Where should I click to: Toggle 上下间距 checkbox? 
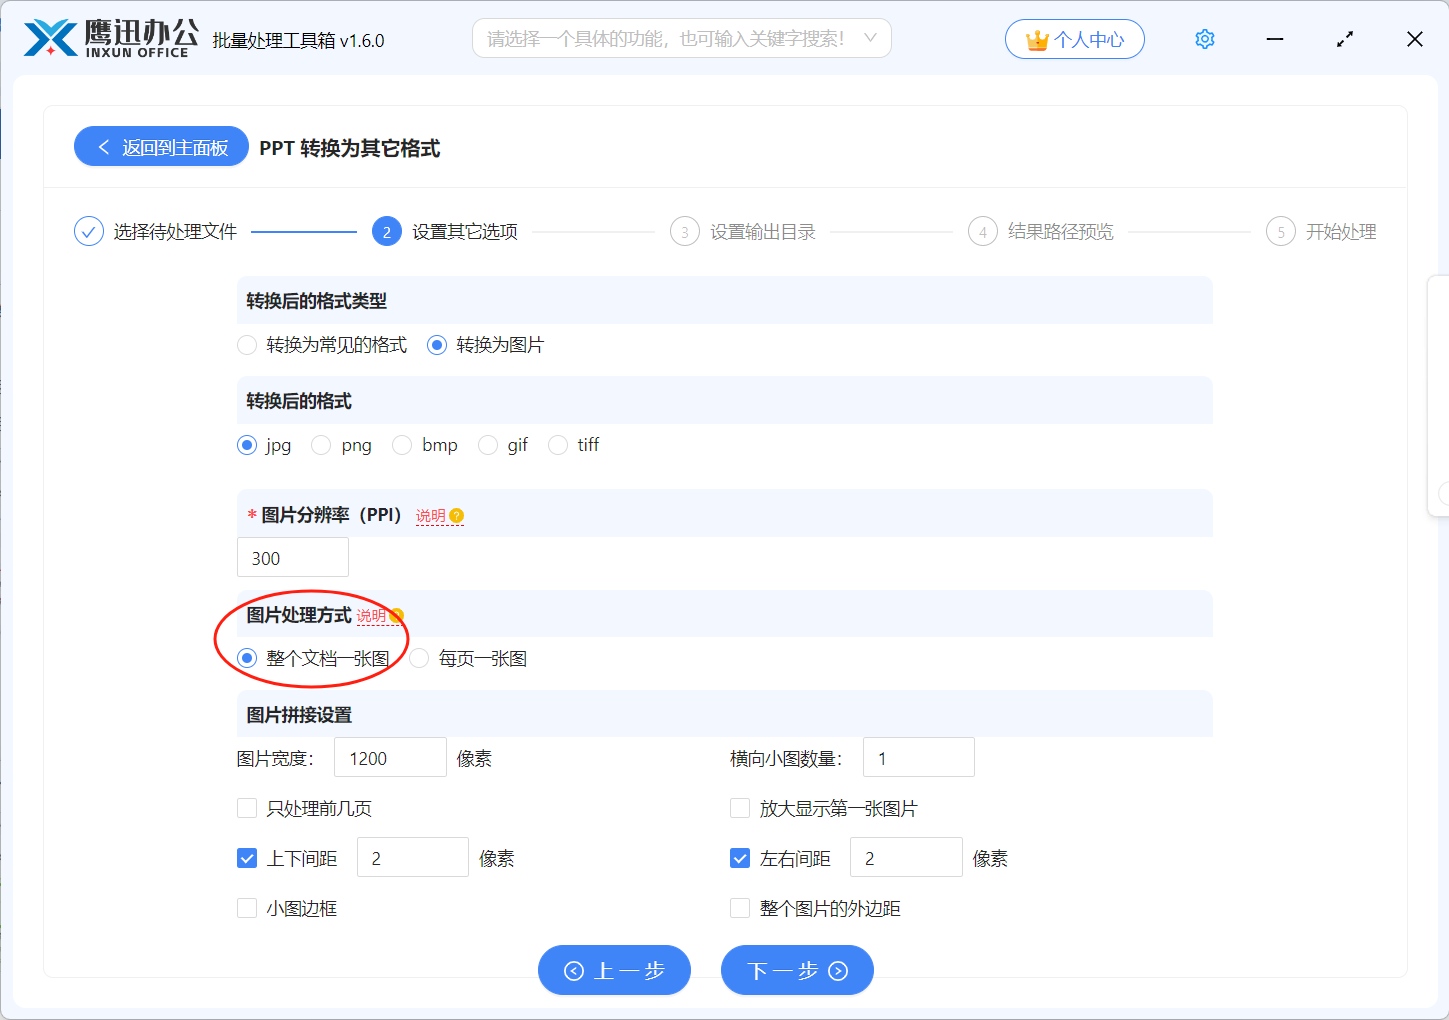[x=247, y=858]
